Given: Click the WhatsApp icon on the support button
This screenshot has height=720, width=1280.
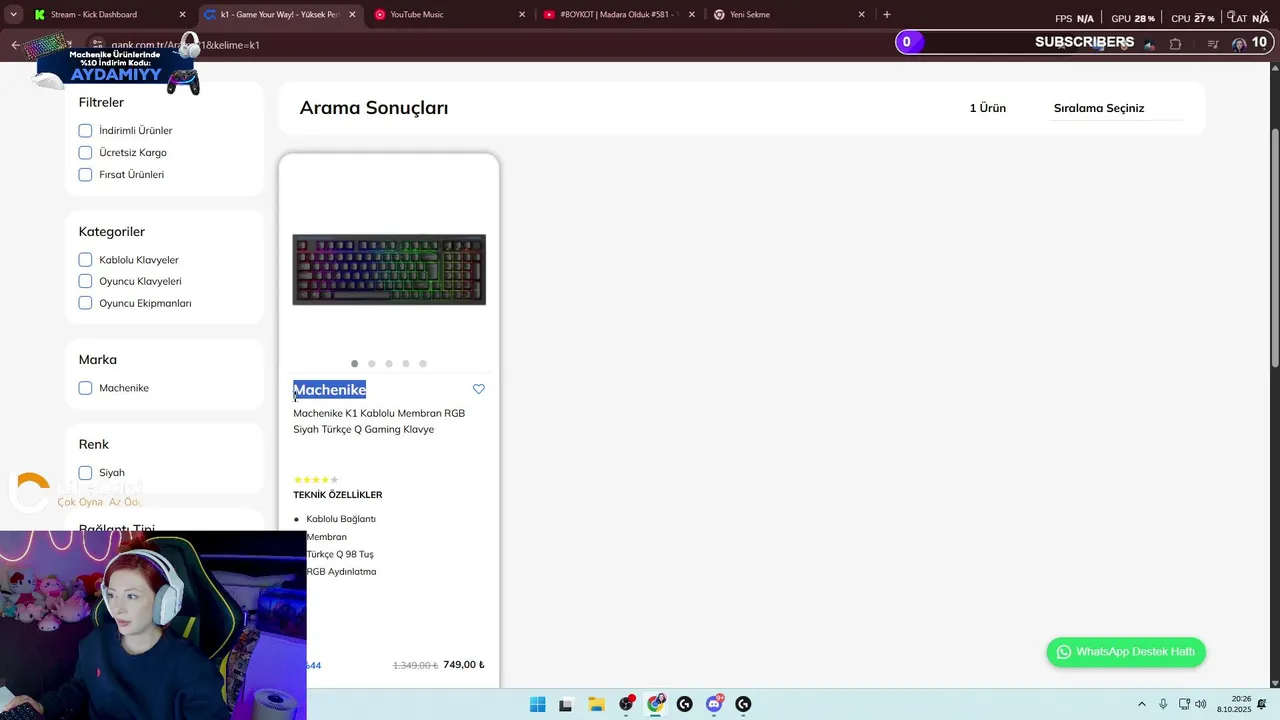Looking at the screenshot, I should click(x=1064, y=652).
